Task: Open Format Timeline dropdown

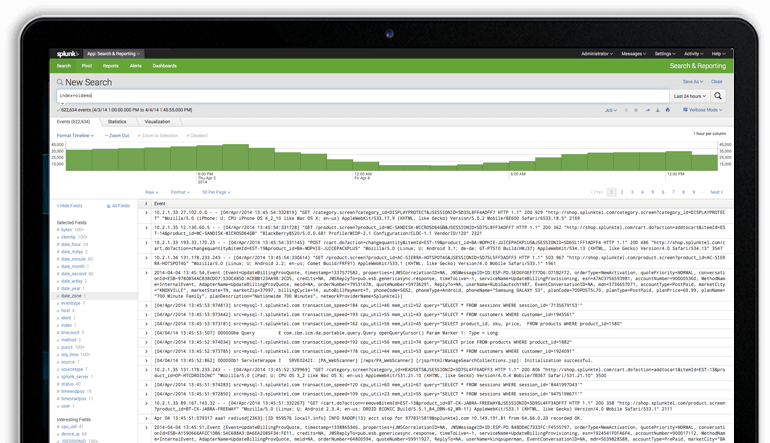Action: click(75, 136)
